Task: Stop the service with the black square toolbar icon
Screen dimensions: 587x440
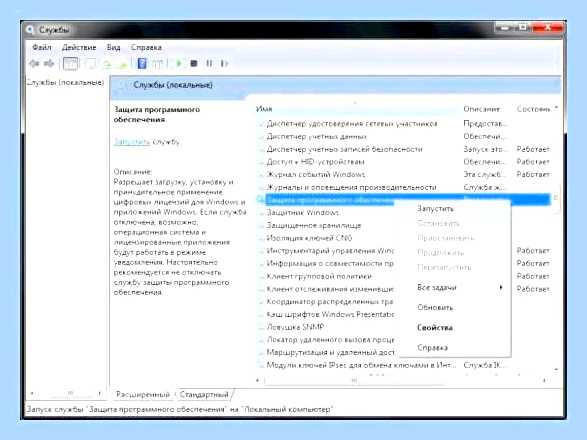Action: 194,63
